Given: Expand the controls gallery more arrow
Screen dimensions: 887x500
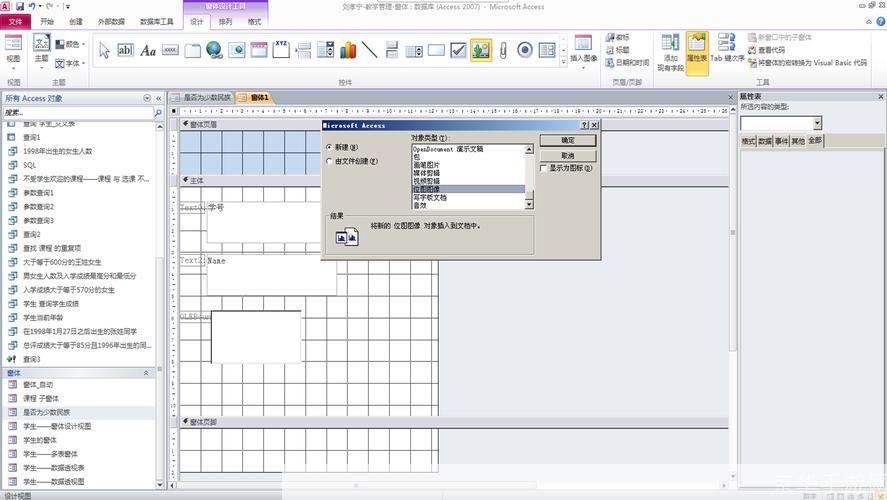Looking at the screenshot, I should click(563, 62).
